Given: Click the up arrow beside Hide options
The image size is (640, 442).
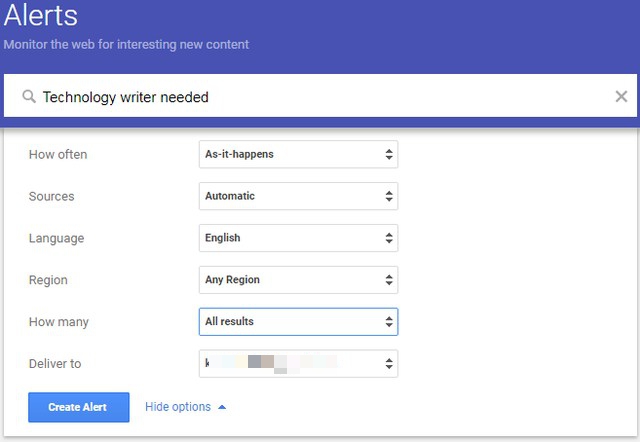Looking at the screenshot, I should click(x=222, y=407).
